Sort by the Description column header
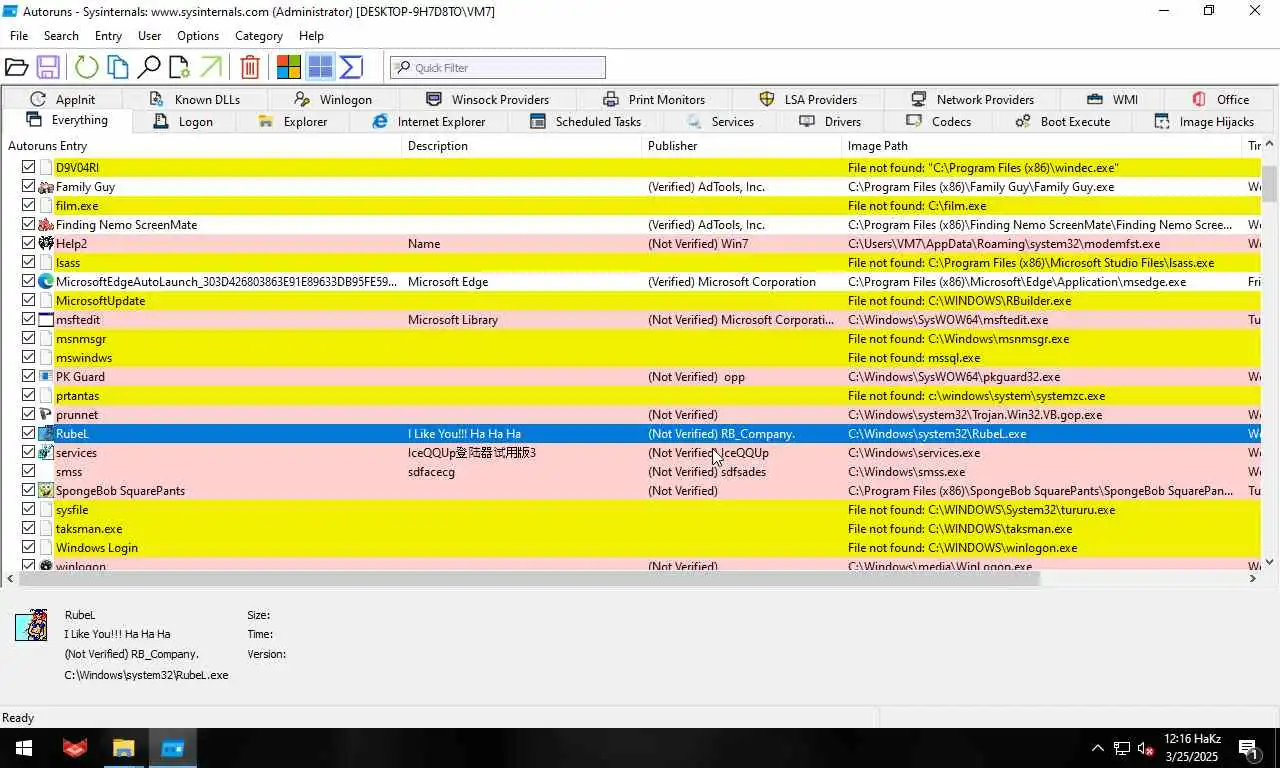The width and height of the screenshot is (1280, 768). coord(522,146)
